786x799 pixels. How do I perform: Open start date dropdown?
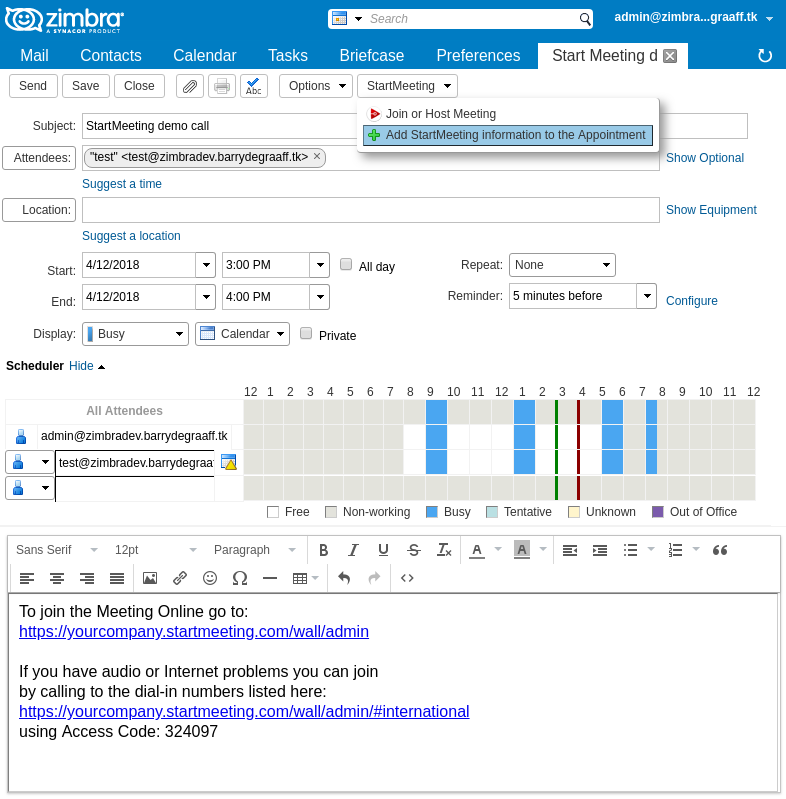click(206, 265)
